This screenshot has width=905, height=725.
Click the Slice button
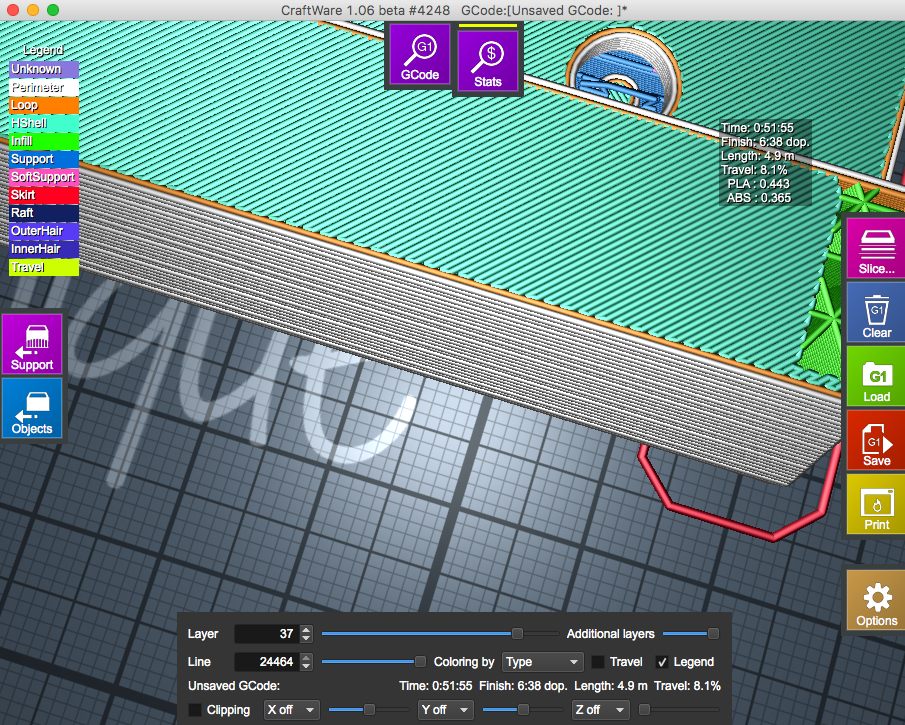pos(876,249)
